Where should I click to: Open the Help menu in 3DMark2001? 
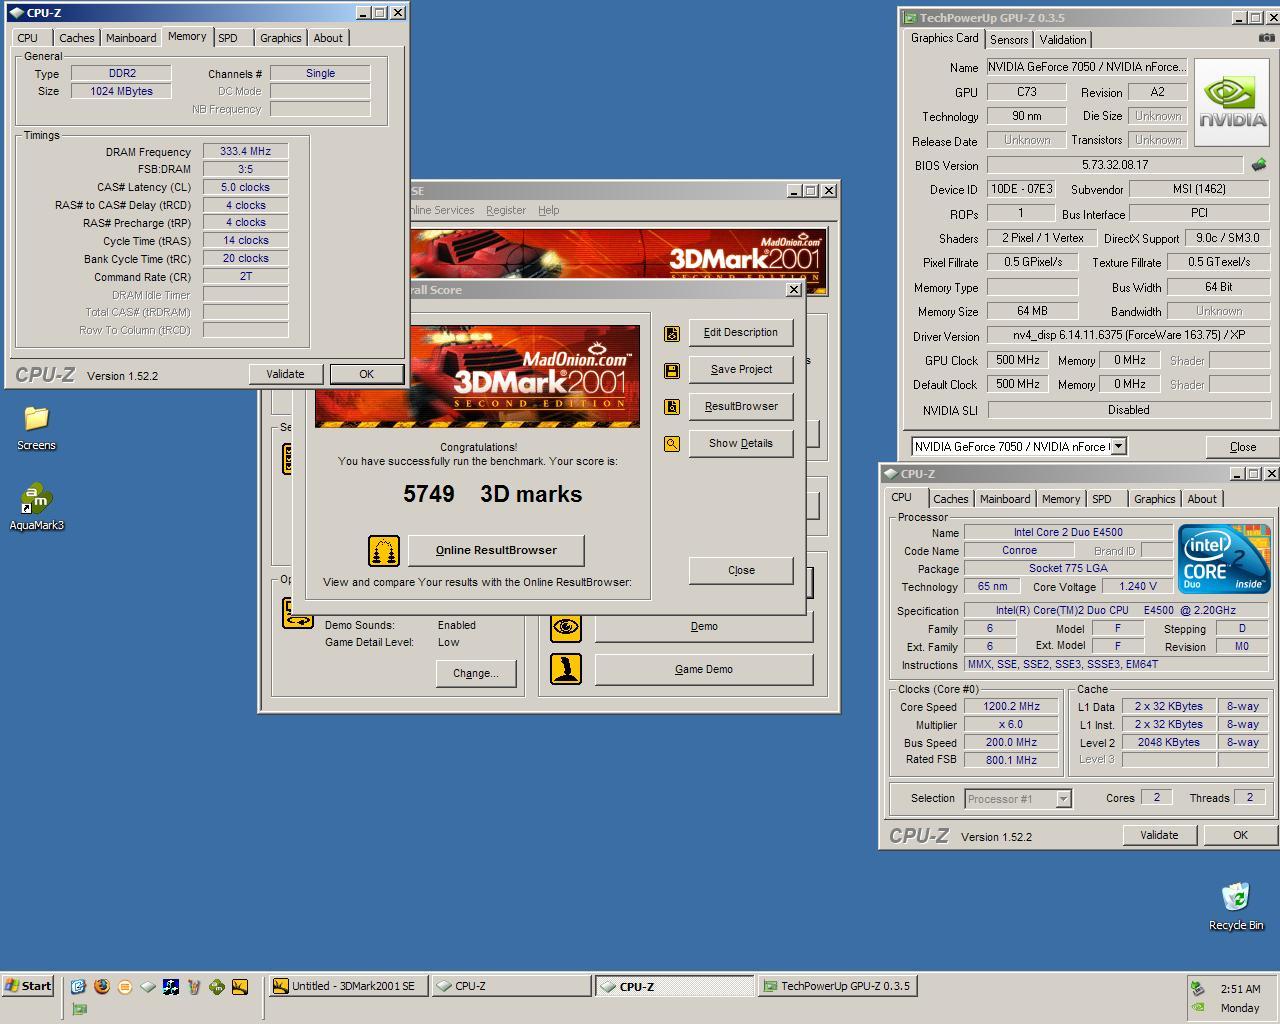click(548, 210)
